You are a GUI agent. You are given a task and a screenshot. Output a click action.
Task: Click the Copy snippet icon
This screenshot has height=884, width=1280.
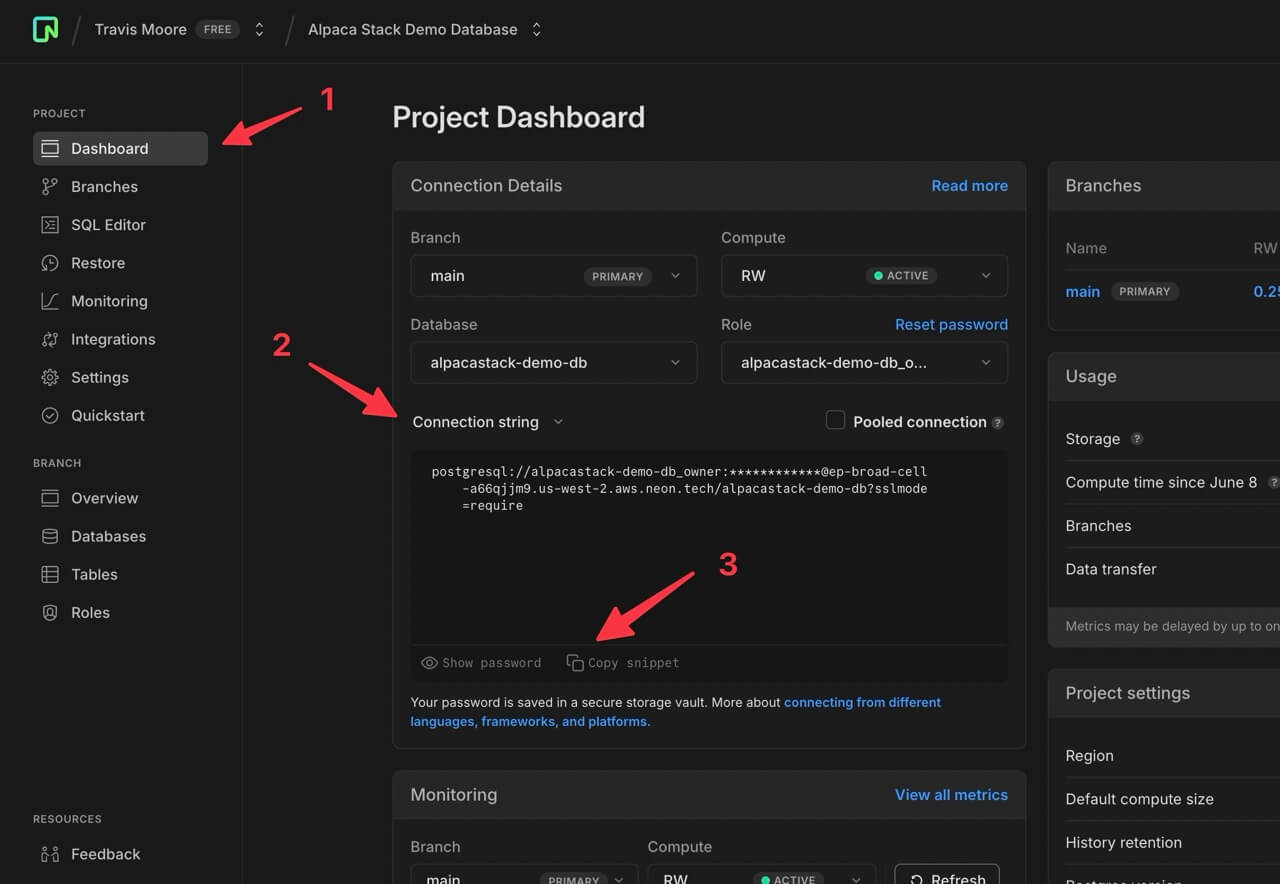[x=575, y=663]
